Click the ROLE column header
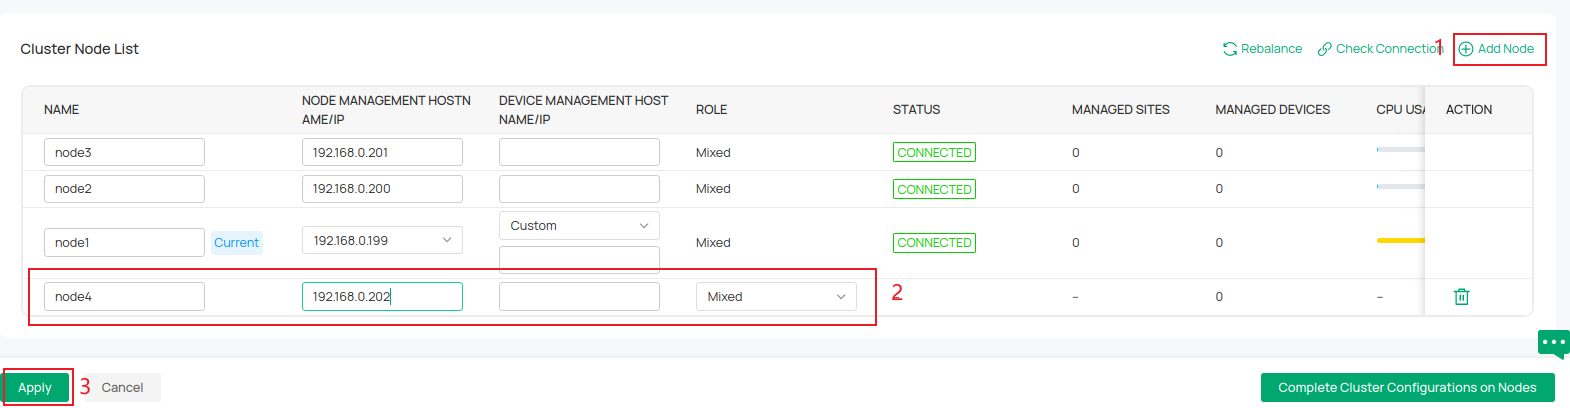Viewport: 1570px width, 408px height. pyautogui.click(x=711, y=110)
